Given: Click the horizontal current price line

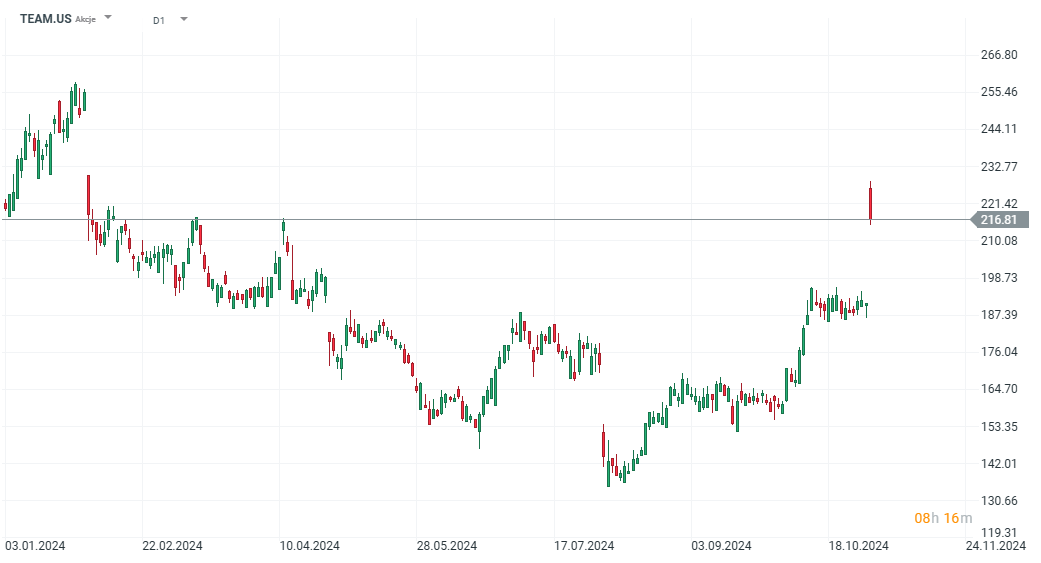Looking at the screenshot, I should click(x=500, y=219).
